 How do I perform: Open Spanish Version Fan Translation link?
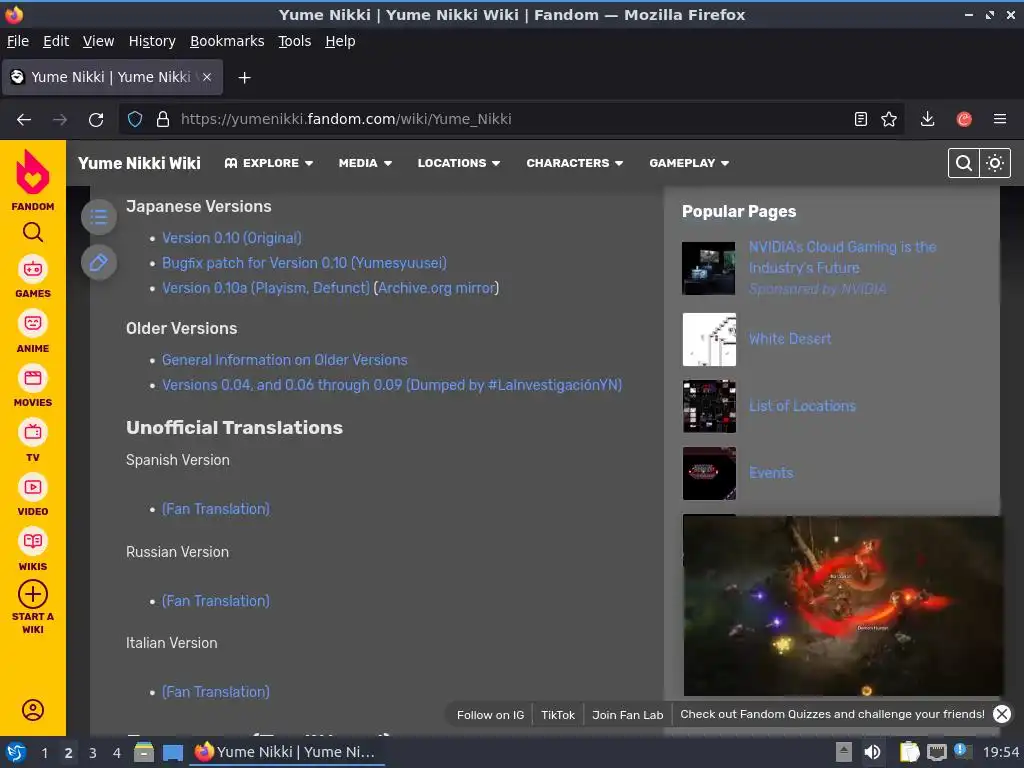pyautogui.click(x=216, y=509)
